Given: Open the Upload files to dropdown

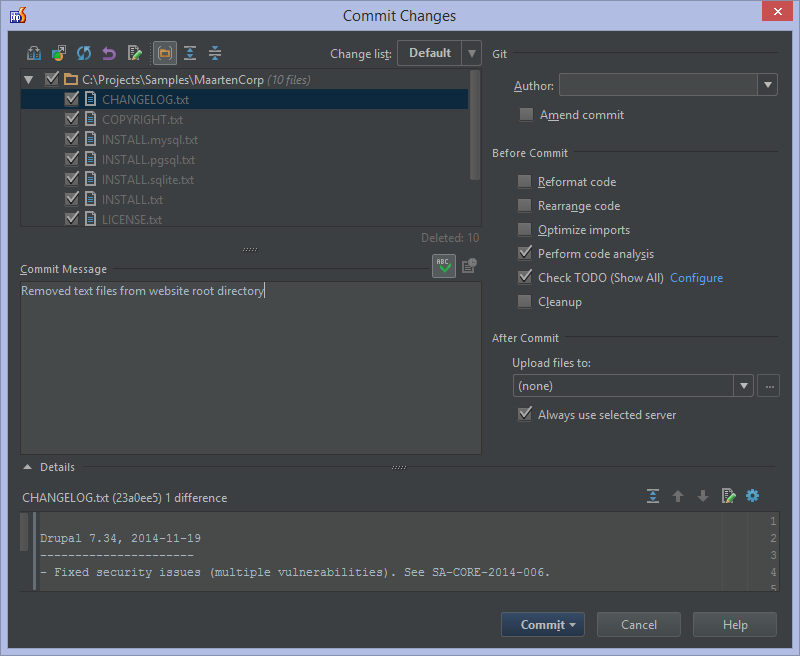Looking at the screenshot, I should pos(633,386).
